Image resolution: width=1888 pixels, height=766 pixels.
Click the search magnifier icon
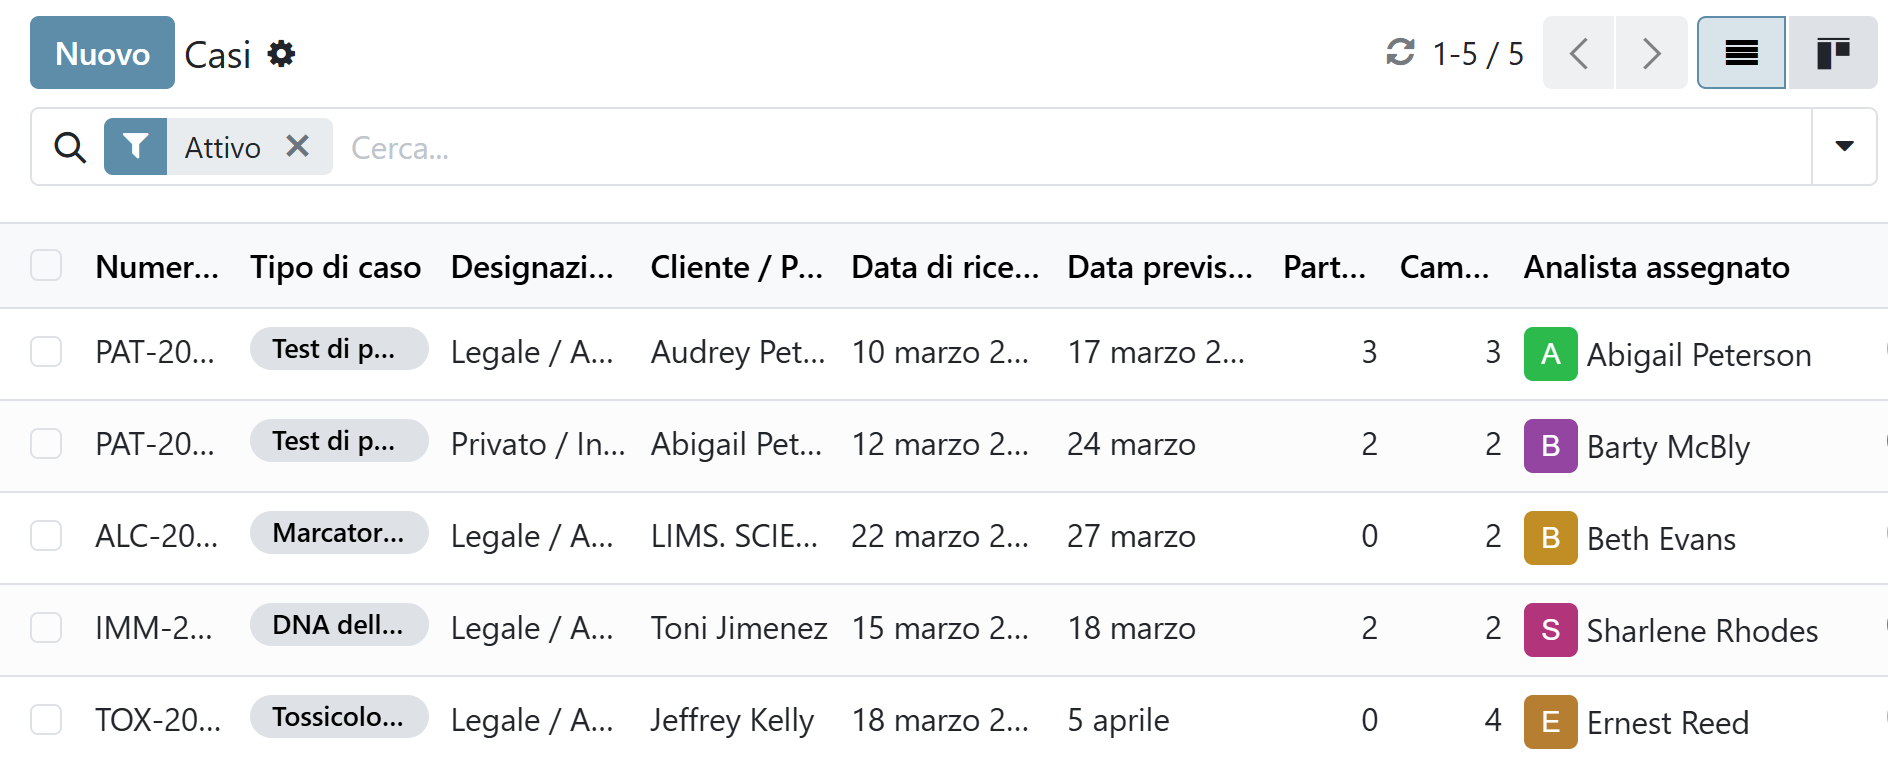tap(70, 148)
